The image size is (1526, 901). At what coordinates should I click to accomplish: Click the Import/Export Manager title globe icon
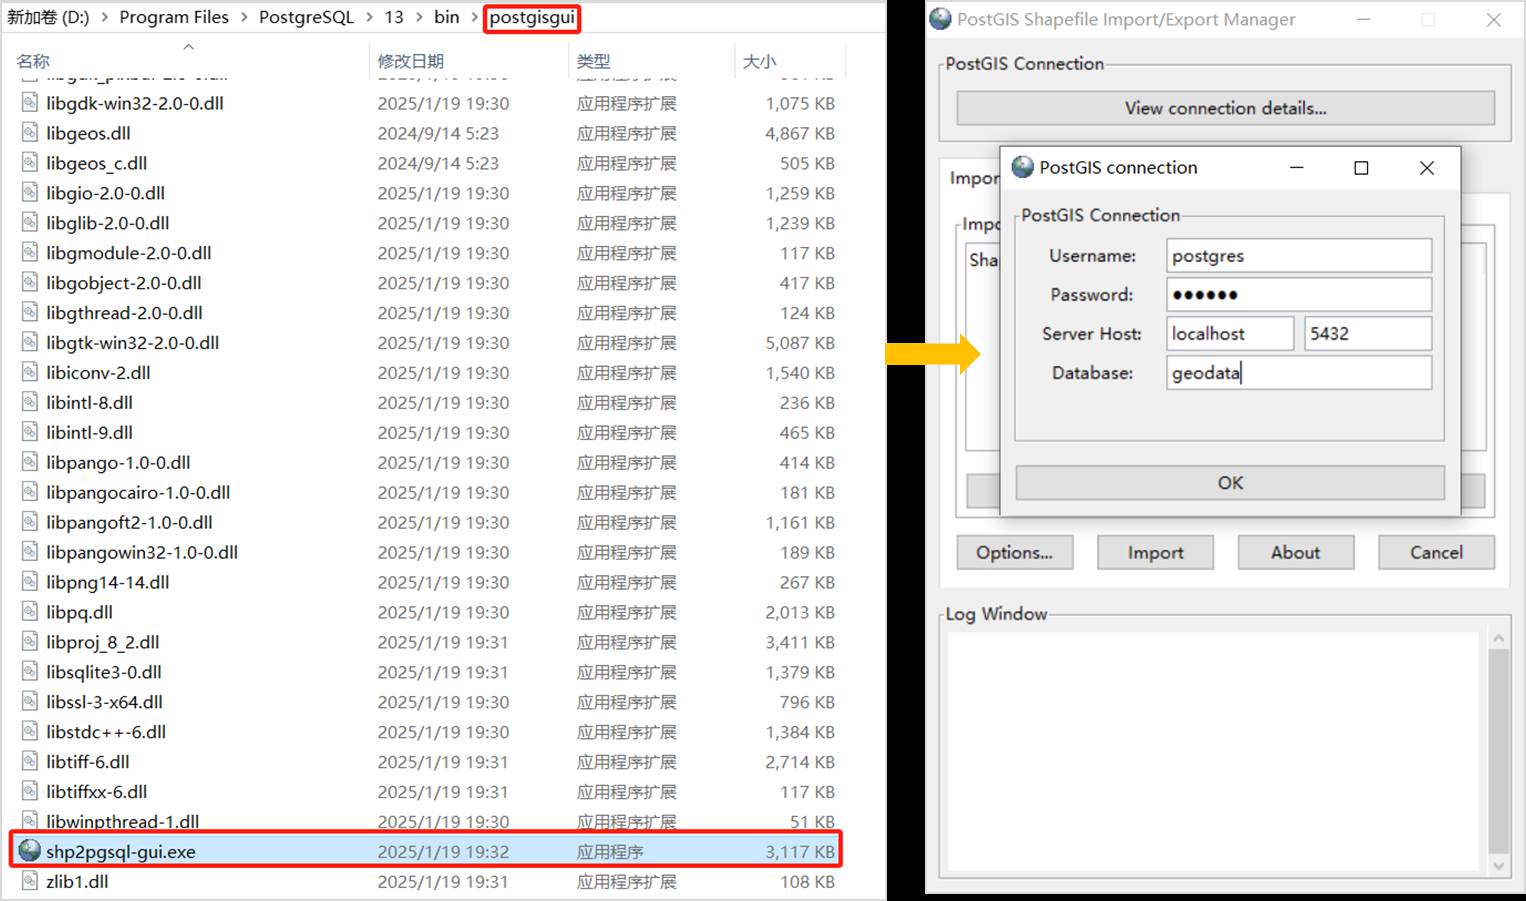(x=940, y=19)
